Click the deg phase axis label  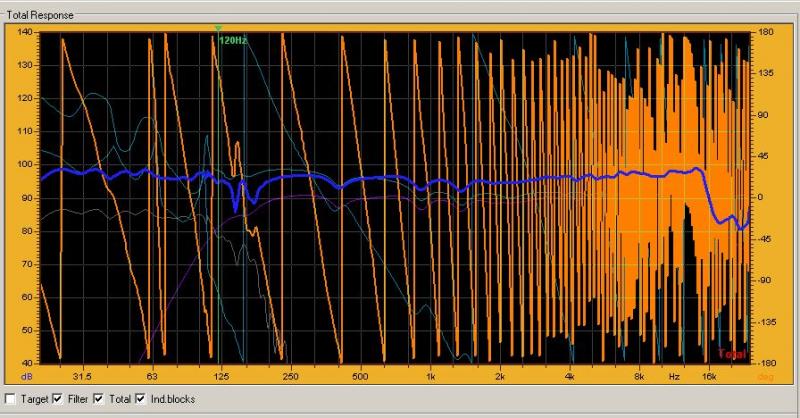coord(764,377)
